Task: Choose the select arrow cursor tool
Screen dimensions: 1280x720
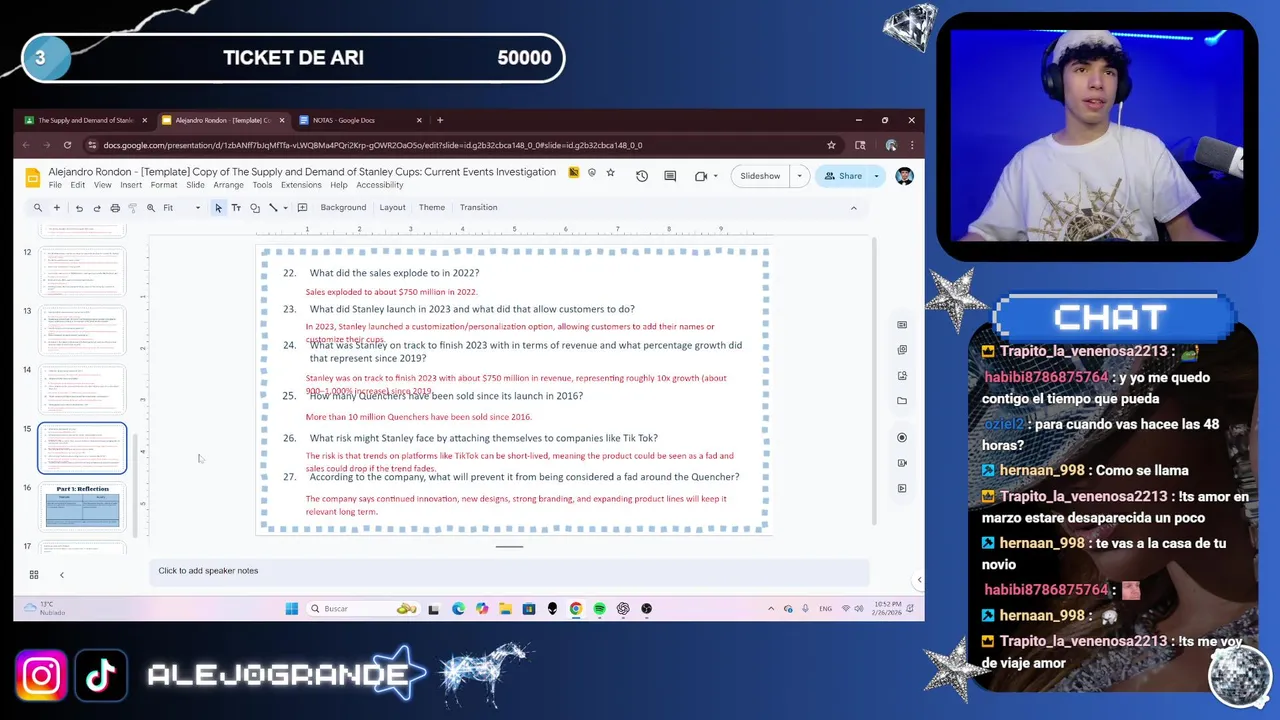Action: coord(218,208)
